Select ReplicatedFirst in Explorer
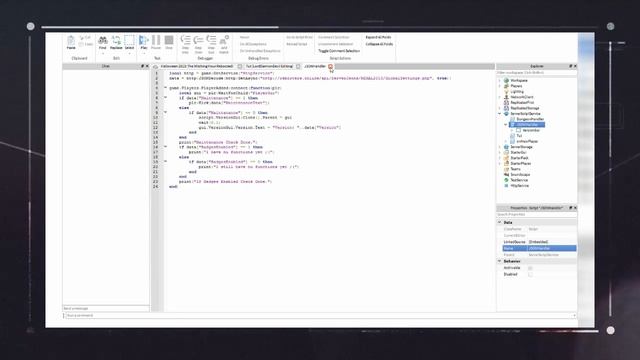The image size is (640, 360). (522, 102)
